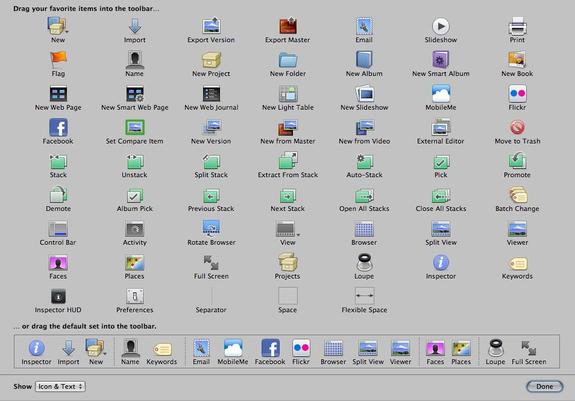Select the Inspector HUD icon

tap(58, 296)
